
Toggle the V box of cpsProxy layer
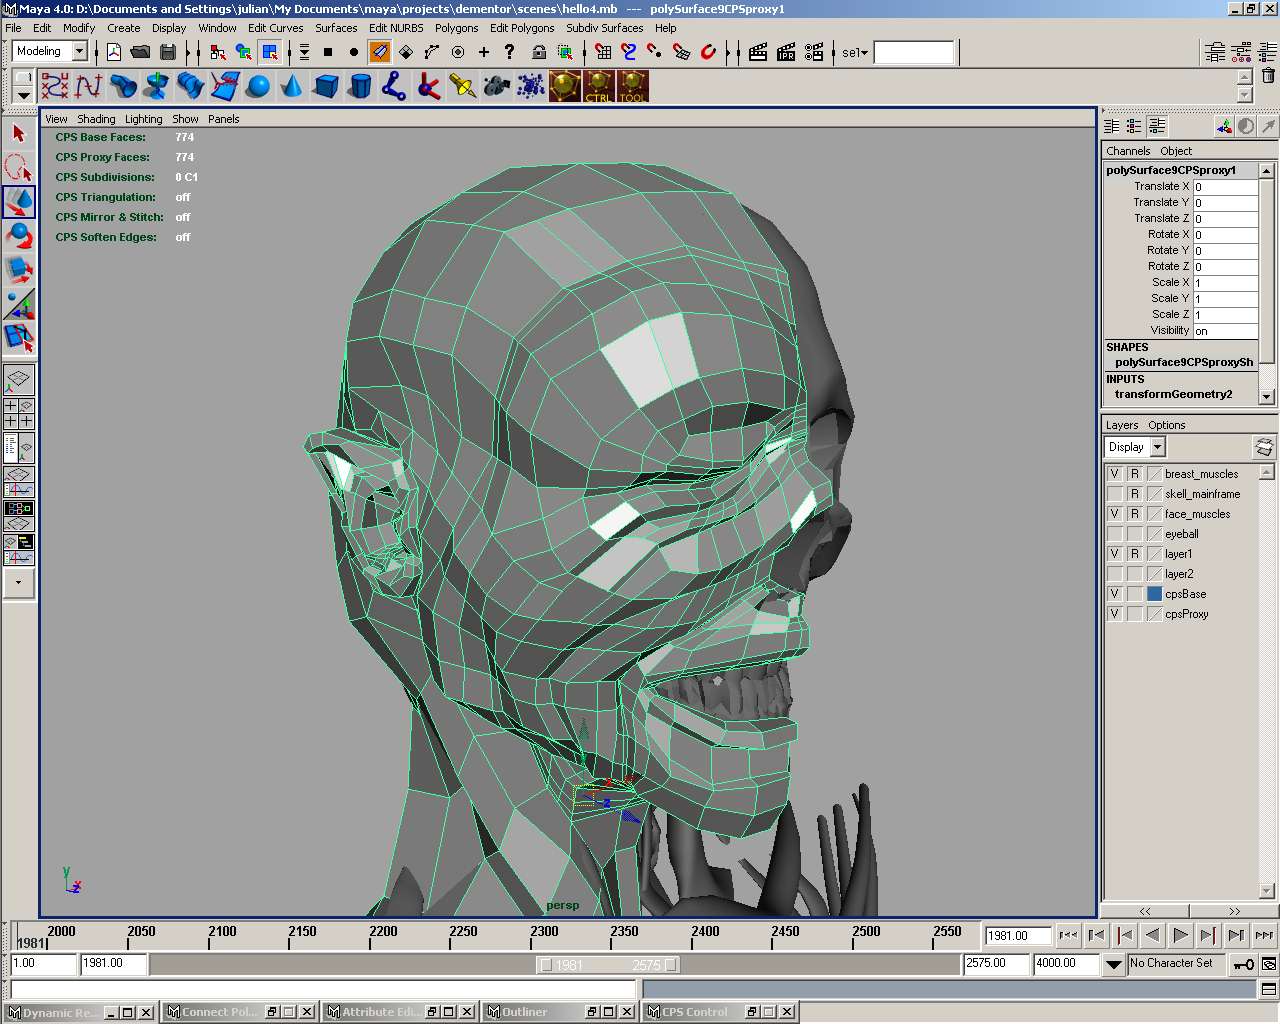[x=1115, y=614]
